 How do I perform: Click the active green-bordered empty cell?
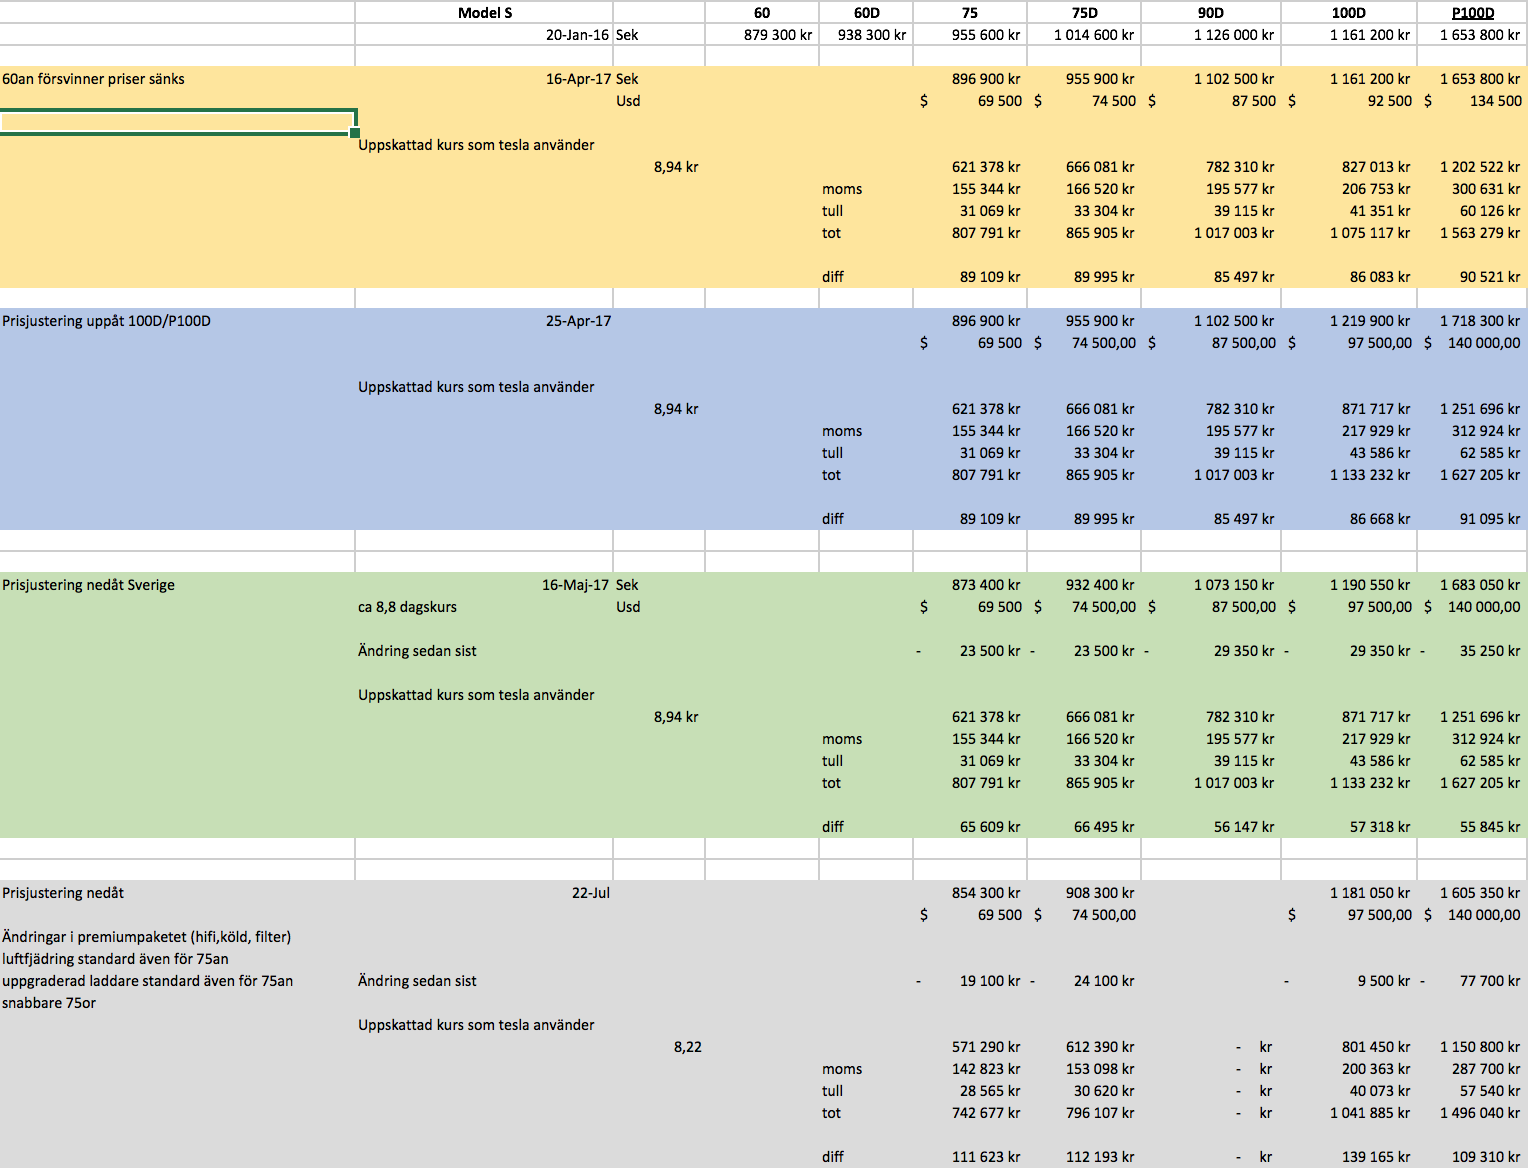[177, 122]
